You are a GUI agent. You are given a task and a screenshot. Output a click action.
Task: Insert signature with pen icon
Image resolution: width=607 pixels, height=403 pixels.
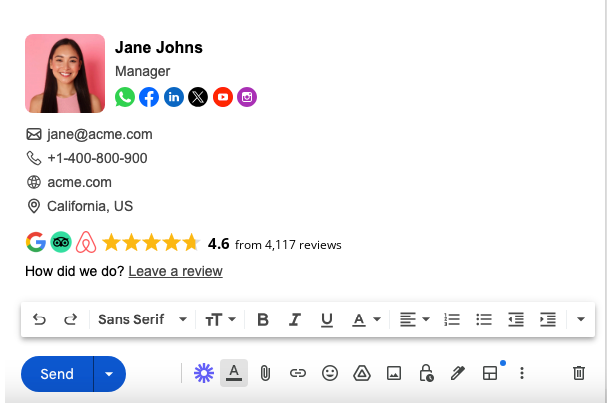[x=458, y=373]
